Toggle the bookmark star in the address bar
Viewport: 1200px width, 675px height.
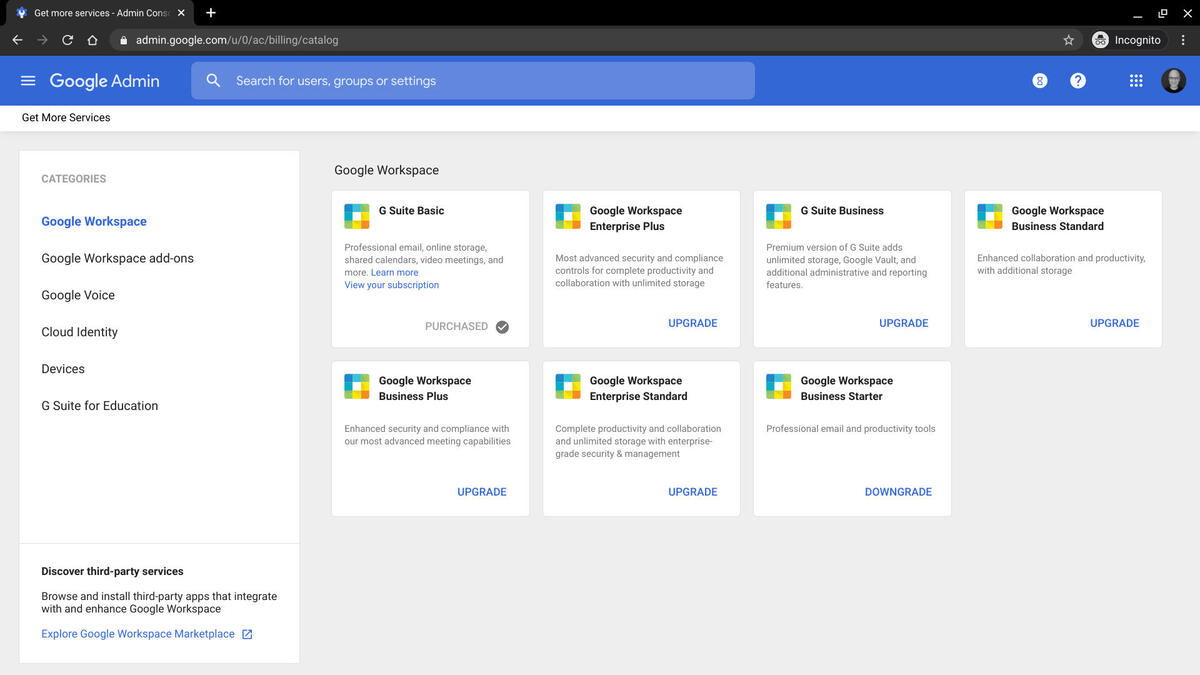point(1068,40)
